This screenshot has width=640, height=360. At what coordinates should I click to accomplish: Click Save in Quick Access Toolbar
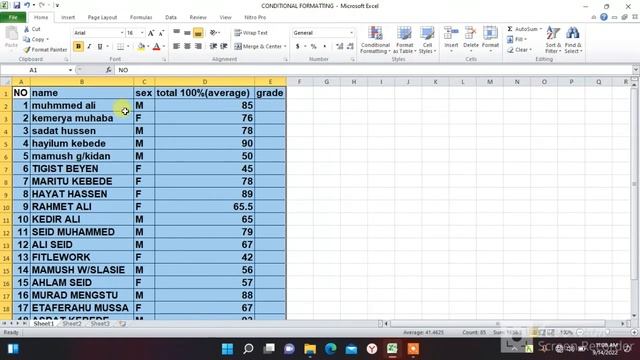pyautogui.click(x=17, y=5)
